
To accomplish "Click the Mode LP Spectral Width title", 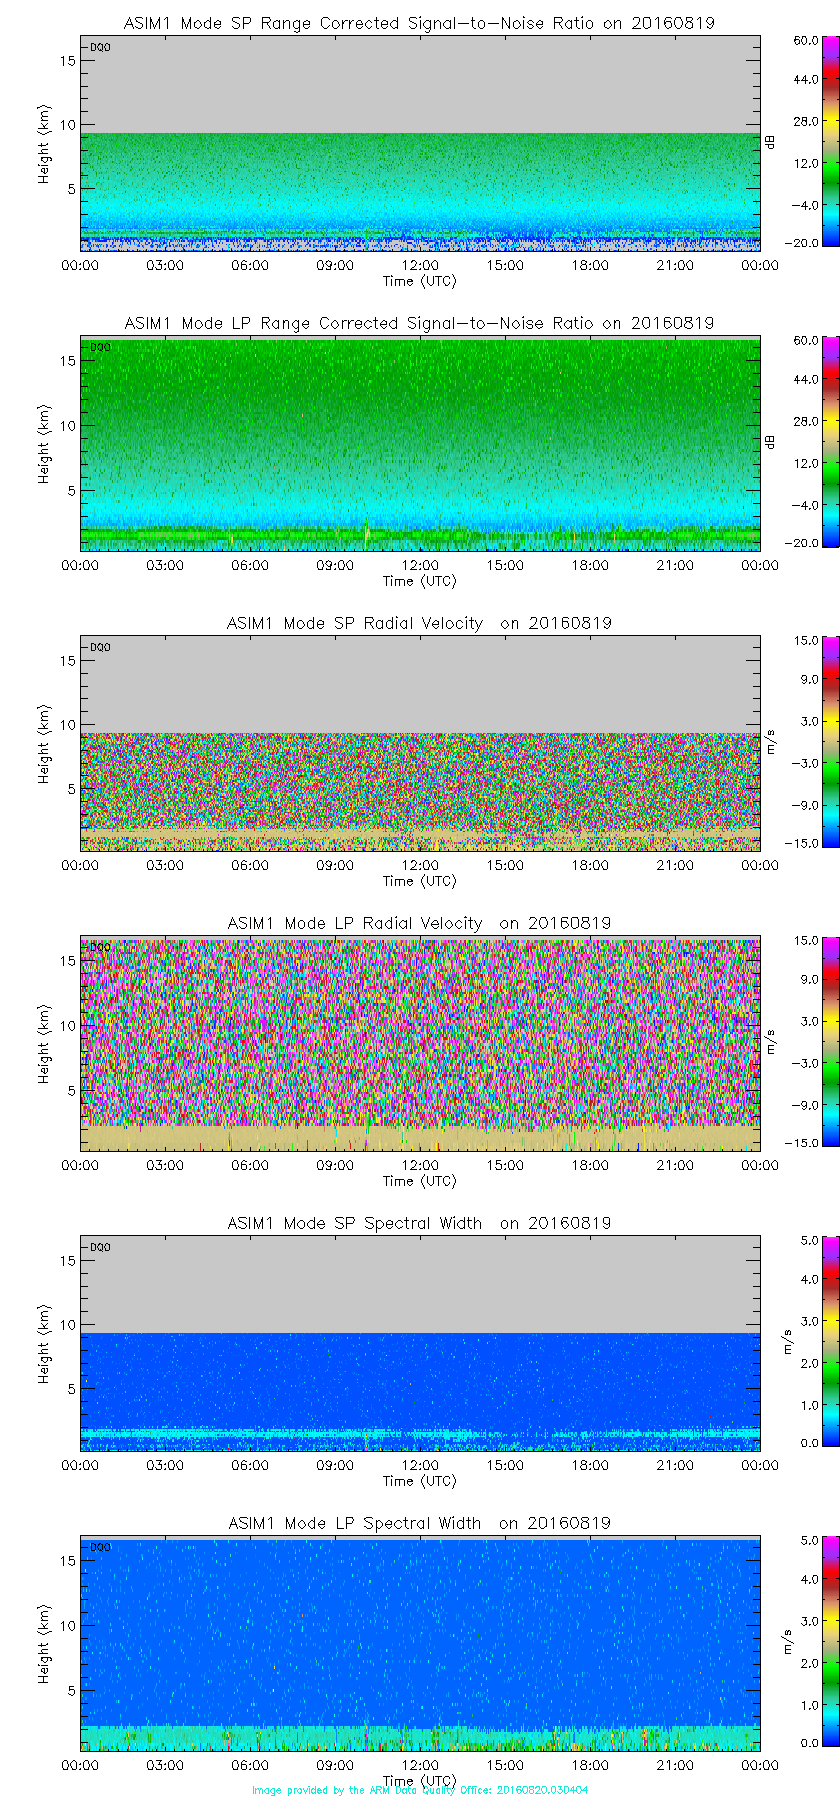I will click(419, 1523).
